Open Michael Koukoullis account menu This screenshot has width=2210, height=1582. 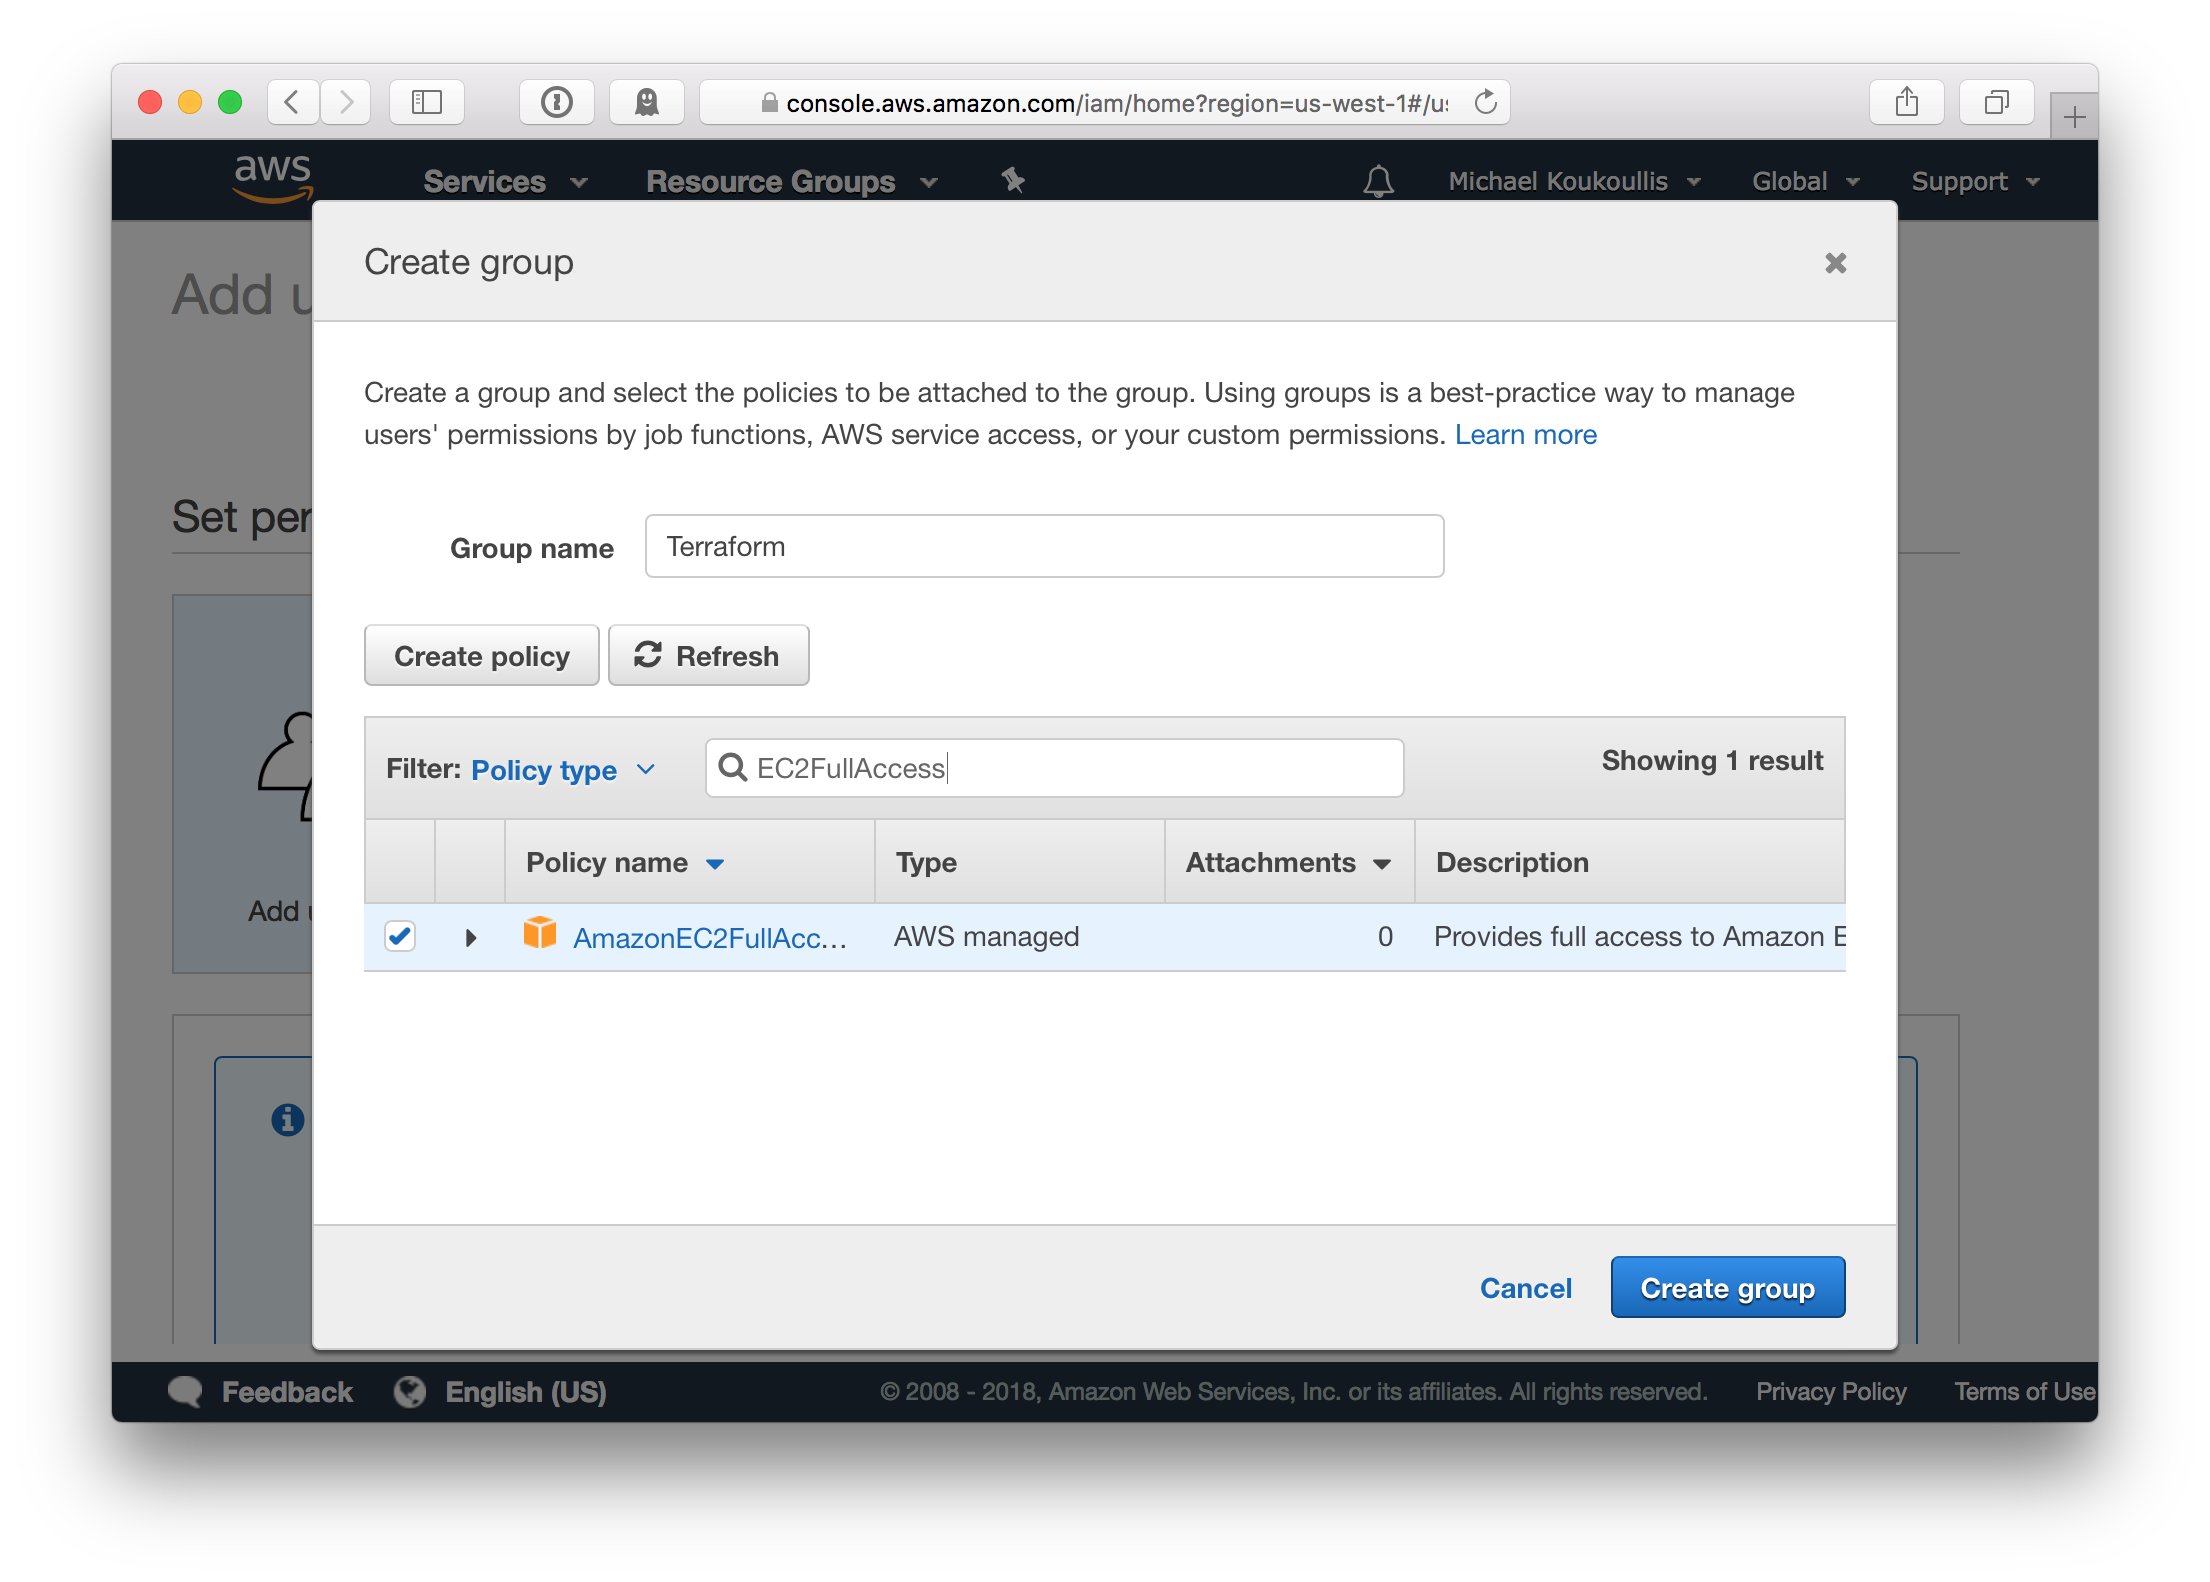1574,181
